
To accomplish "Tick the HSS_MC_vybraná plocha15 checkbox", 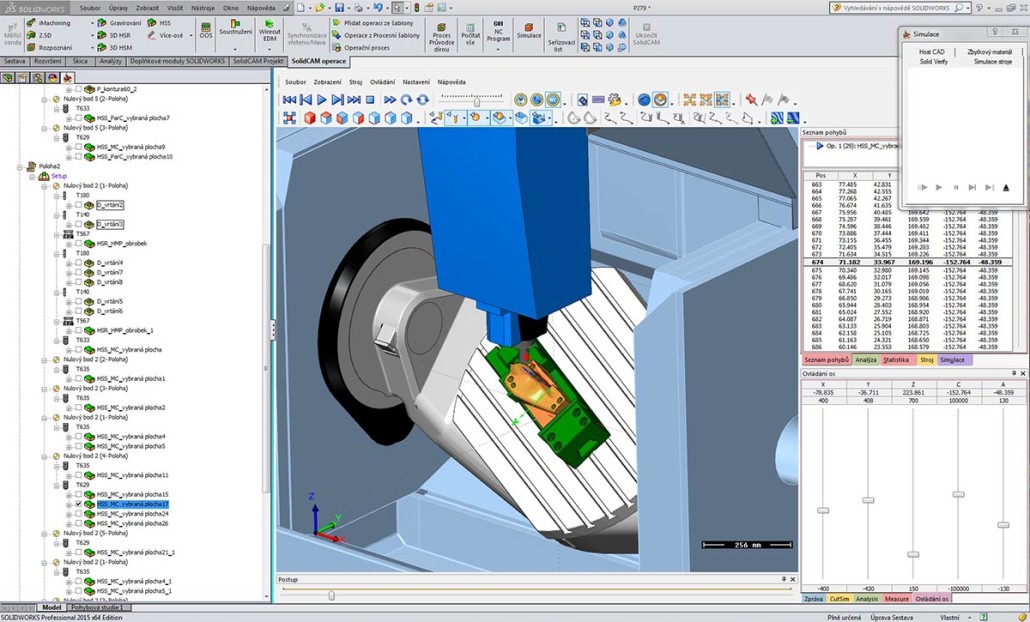I will click(x=79, y=495).
